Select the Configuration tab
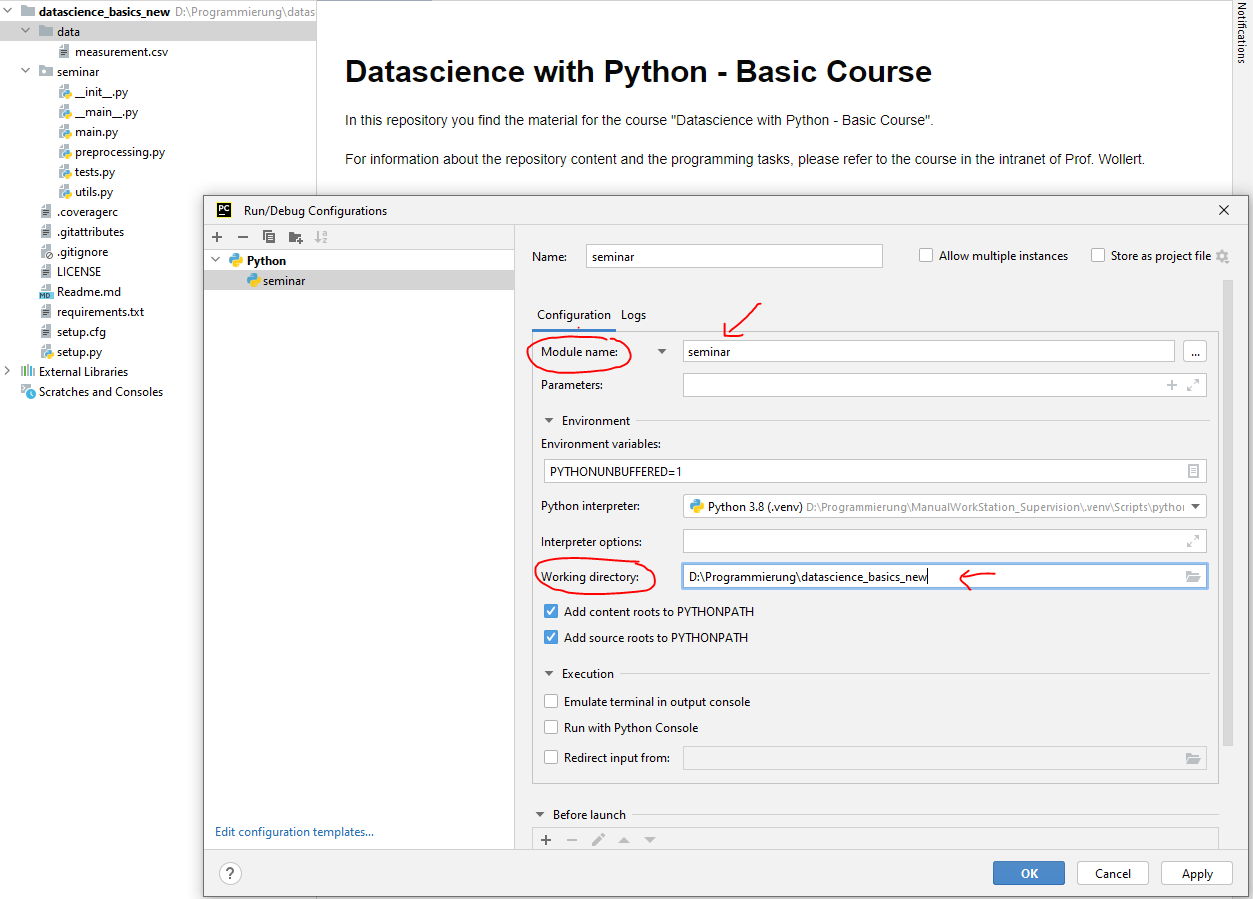Image resolution: width=1253 pixels, height=899 pixels. (x=573, y=314)
